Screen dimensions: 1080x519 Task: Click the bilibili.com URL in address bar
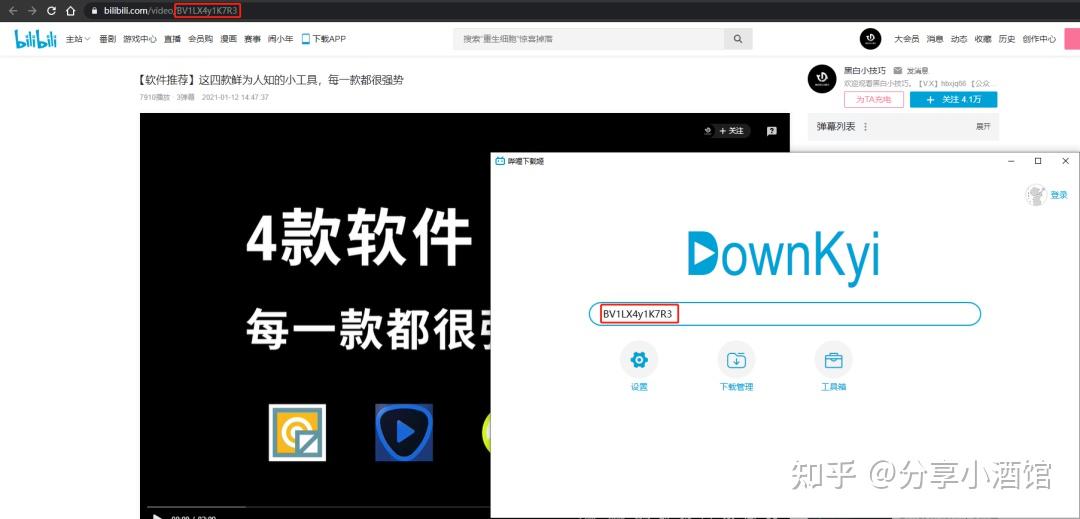172,11
